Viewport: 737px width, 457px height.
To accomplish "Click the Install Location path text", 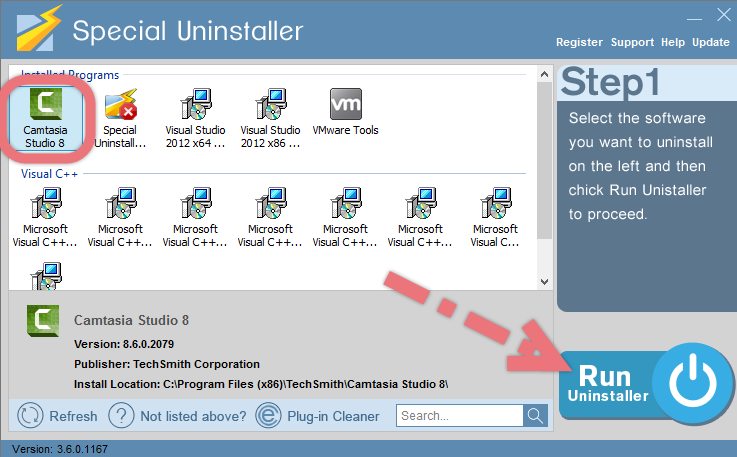I will coord(261,384).
